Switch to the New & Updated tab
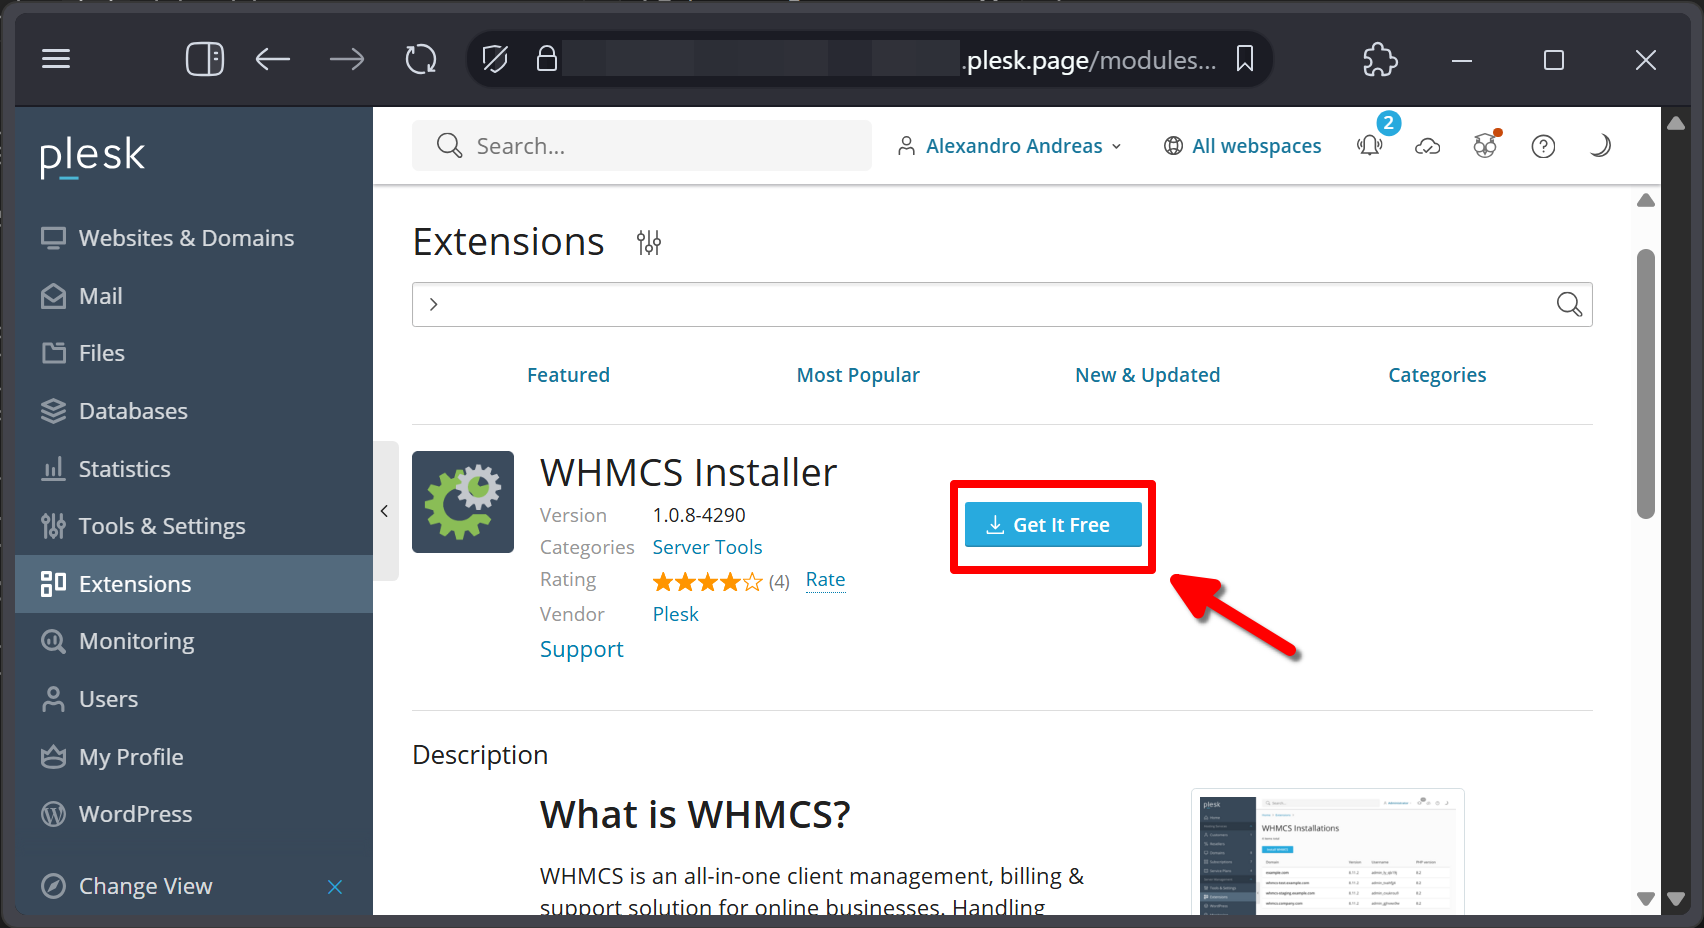The width and height of the screenshot is (1704, 928). point(1148,375)
